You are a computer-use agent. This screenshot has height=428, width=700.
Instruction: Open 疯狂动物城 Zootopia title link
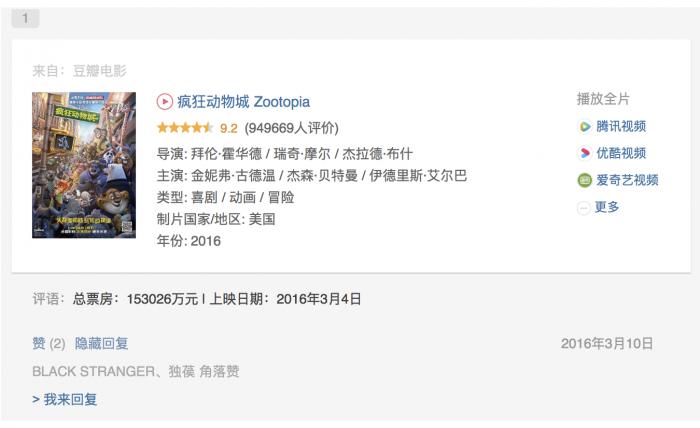pos(243,101)
